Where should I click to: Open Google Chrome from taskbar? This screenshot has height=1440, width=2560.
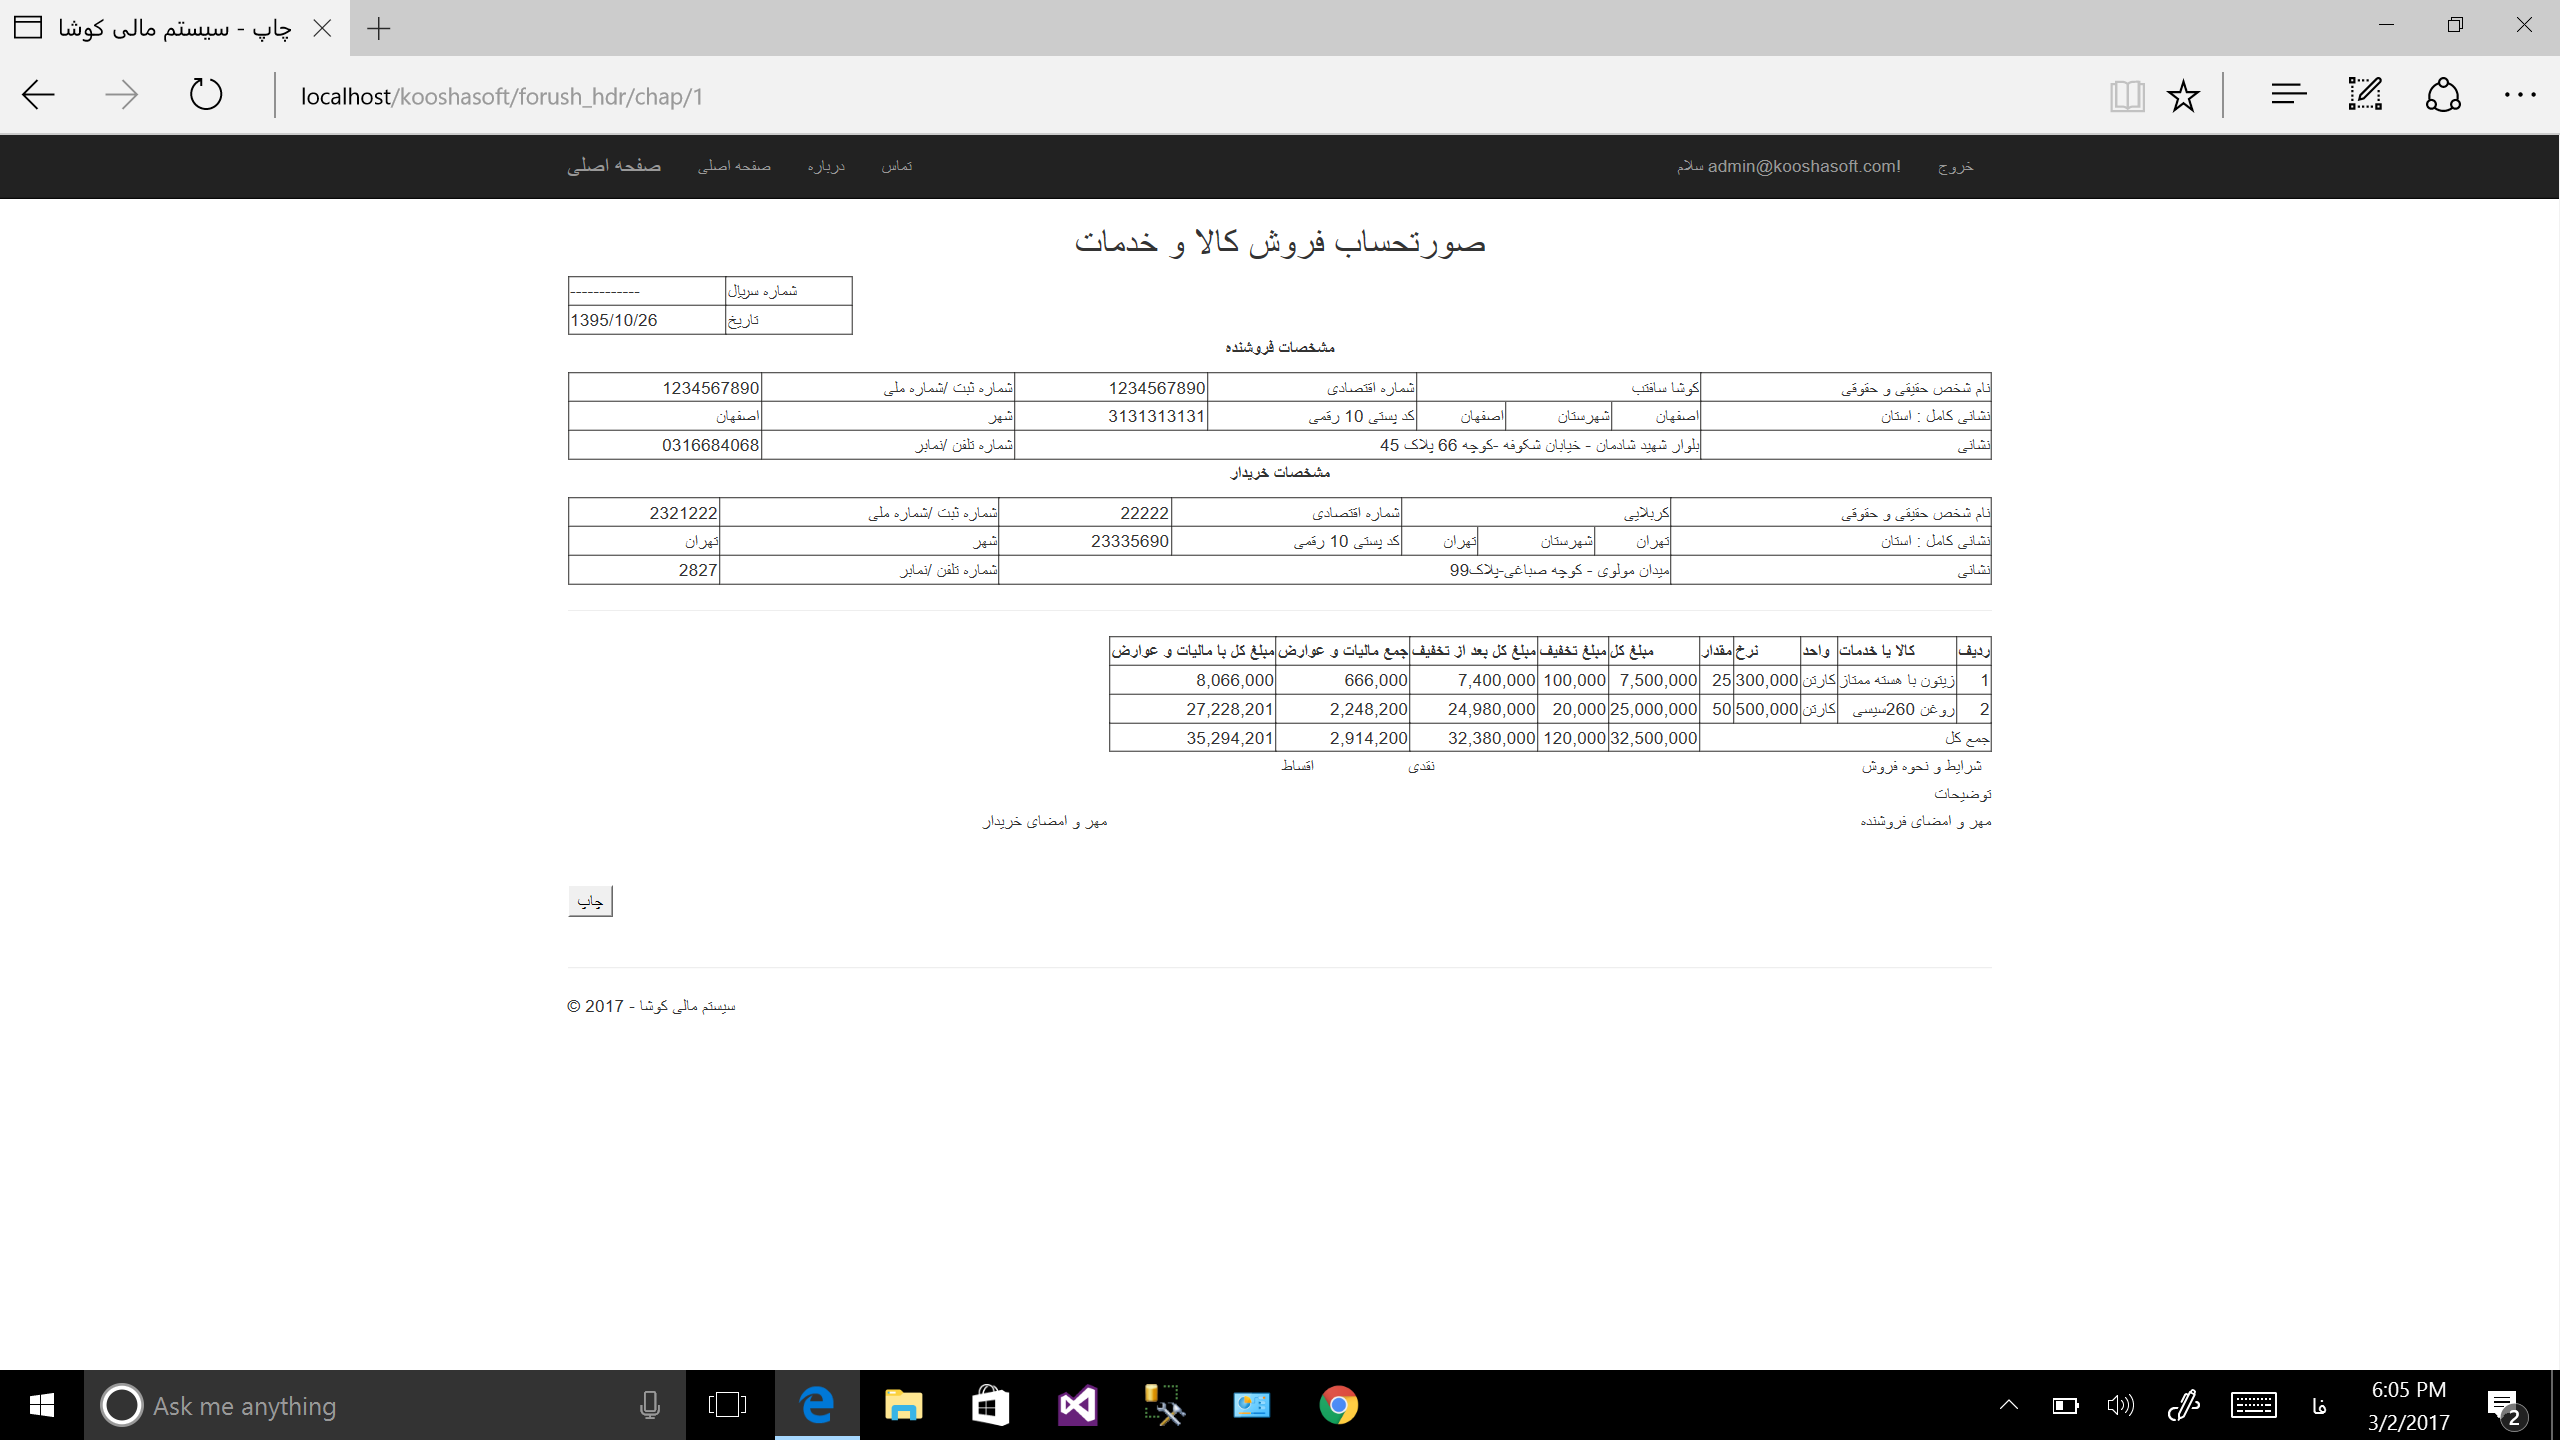[x=1338, y=1405]
